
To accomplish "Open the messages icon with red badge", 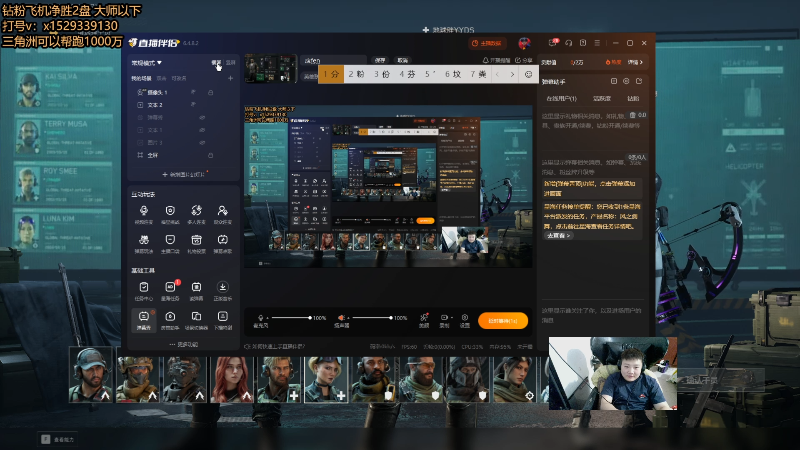I will click(x=553, y=43).
